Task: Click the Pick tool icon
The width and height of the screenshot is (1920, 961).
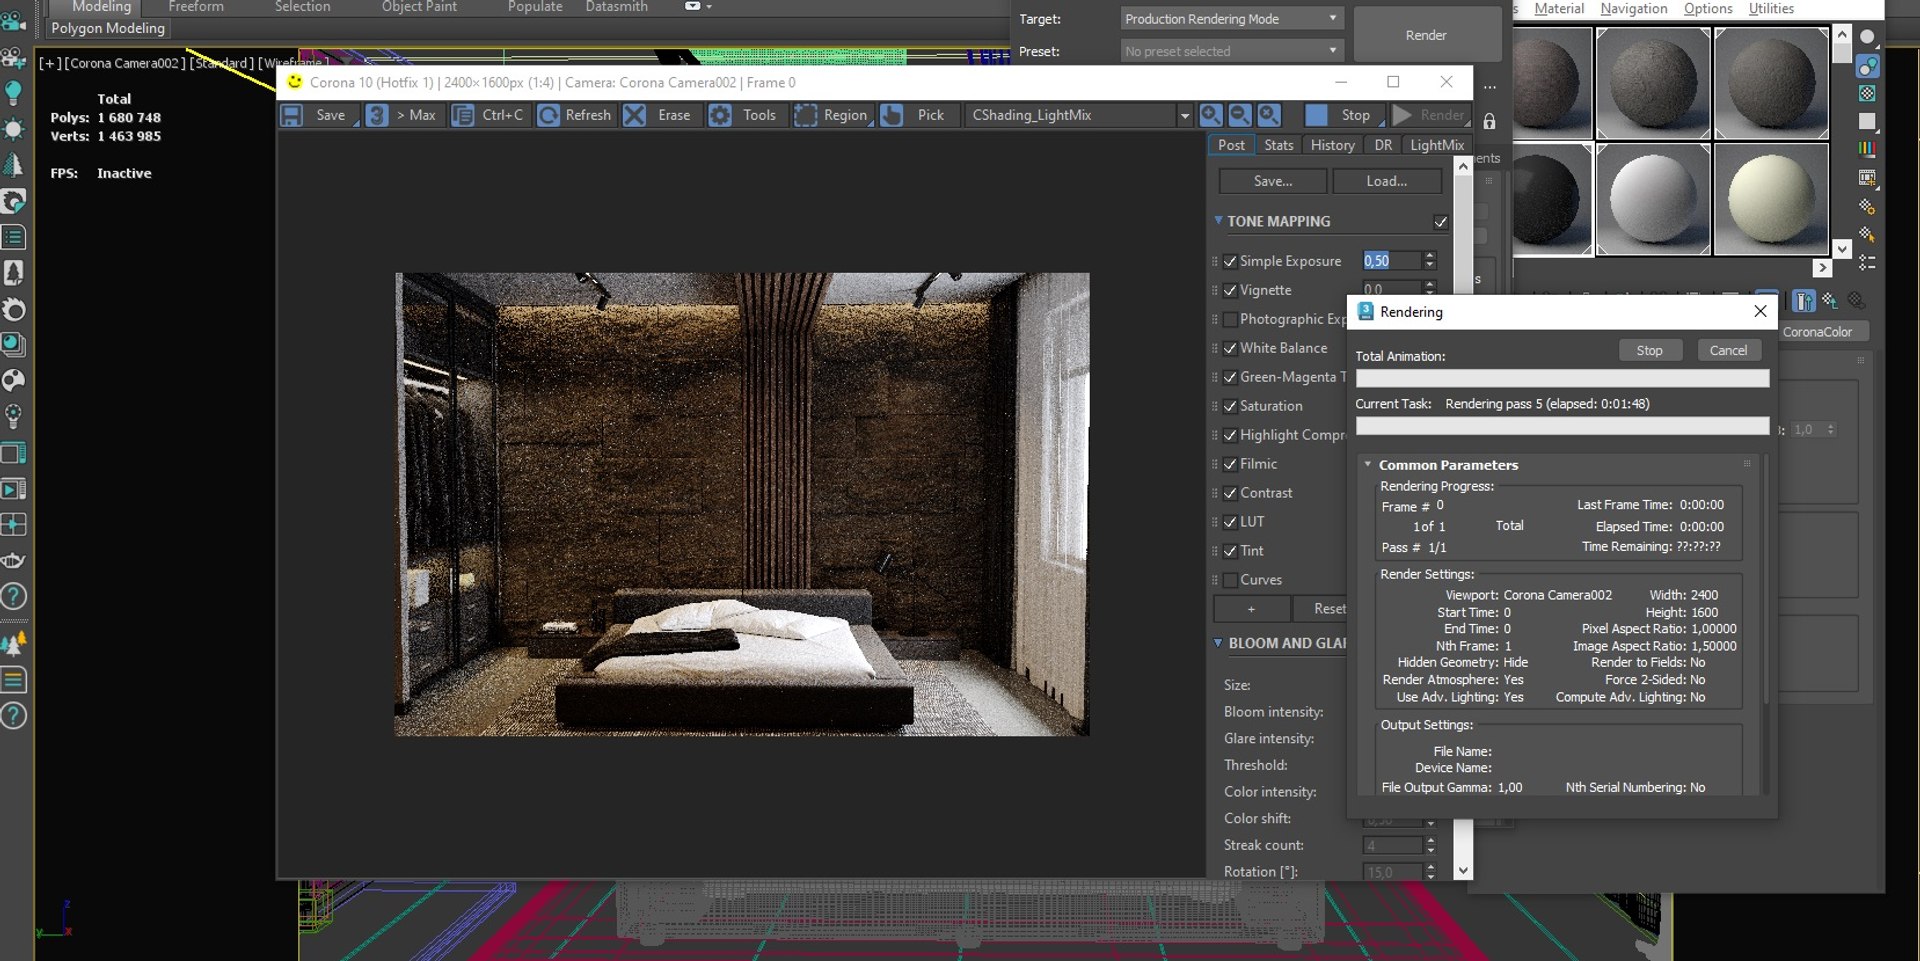Action: [x=891, y=115]
